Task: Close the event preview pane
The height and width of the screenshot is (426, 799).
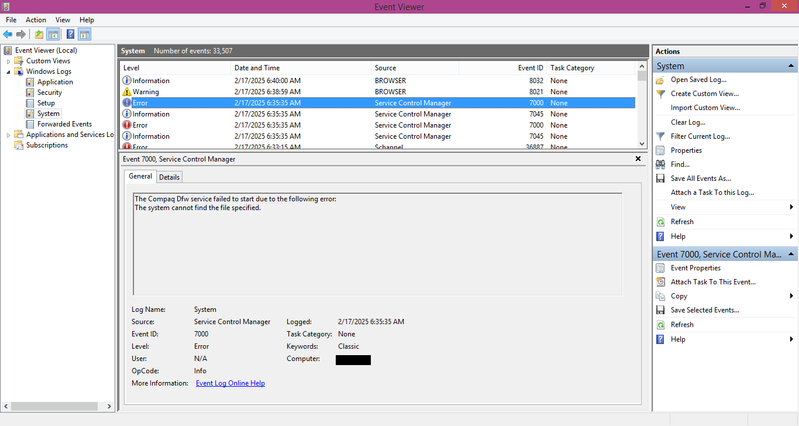Action: coord(638,159)
